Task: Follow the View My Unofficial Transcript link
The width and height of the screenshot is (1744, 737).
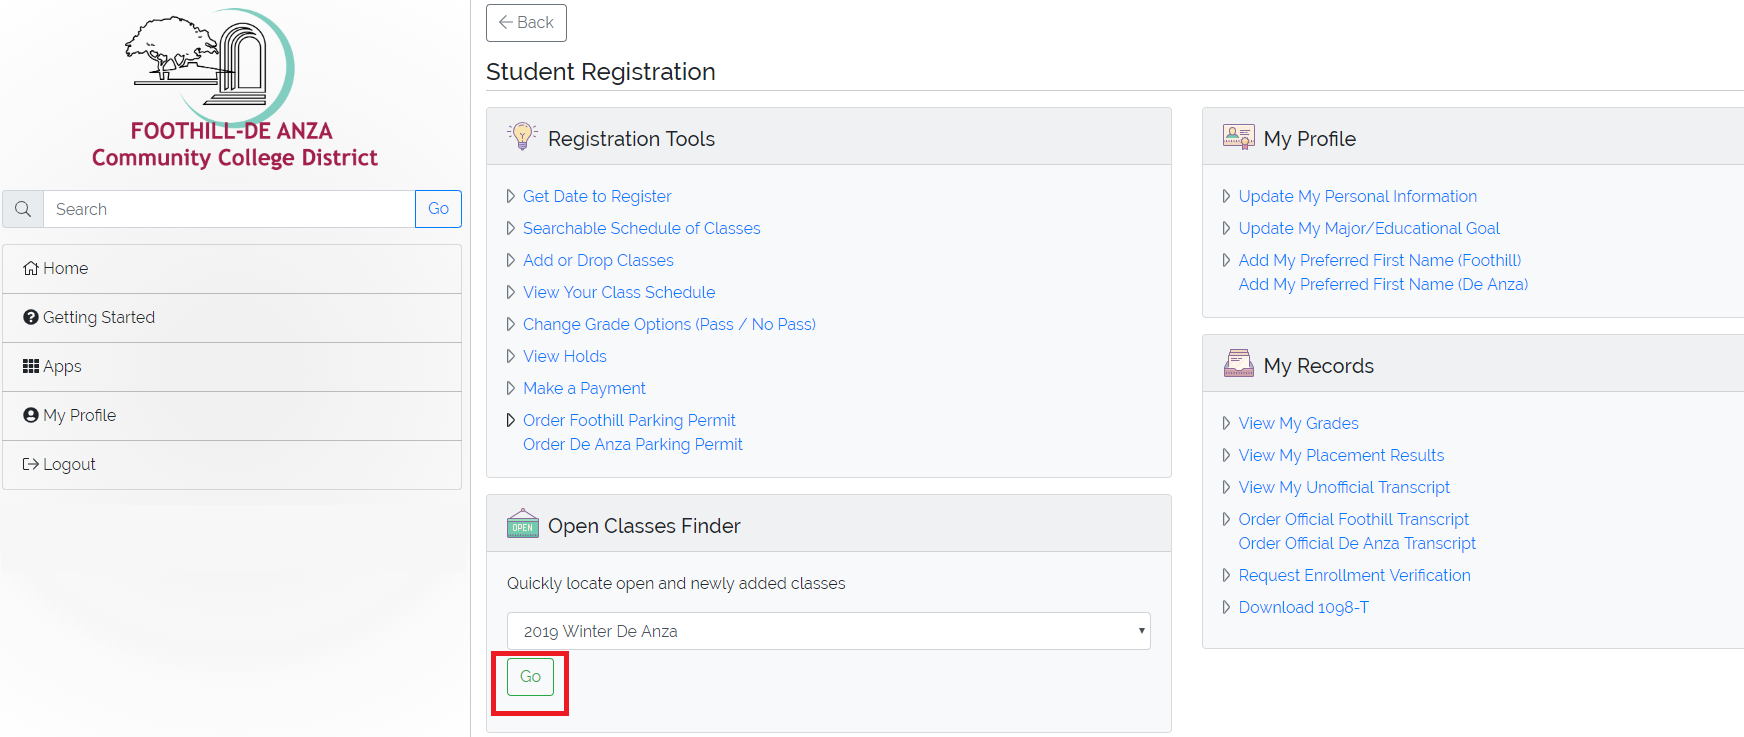Action: point(1344,487)
